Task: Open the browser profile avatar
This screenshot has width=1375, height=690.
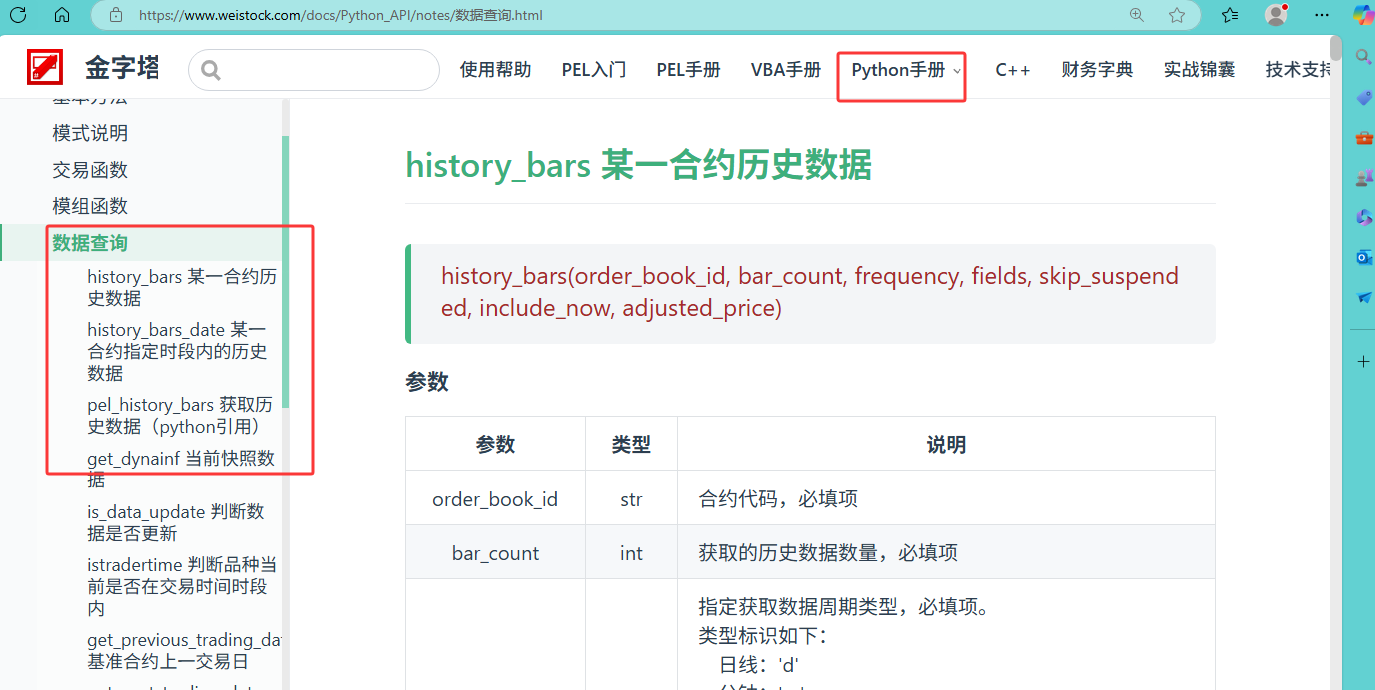Action: (1276, 15)
